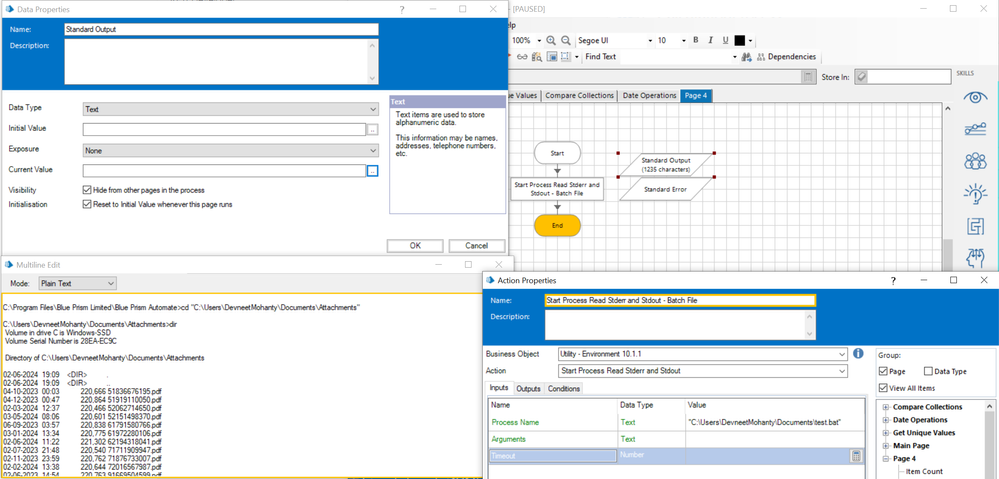This screenshot has height=479, width=999.
Task: Click the eye skill icon in sidebar
Action: point(974,97)
